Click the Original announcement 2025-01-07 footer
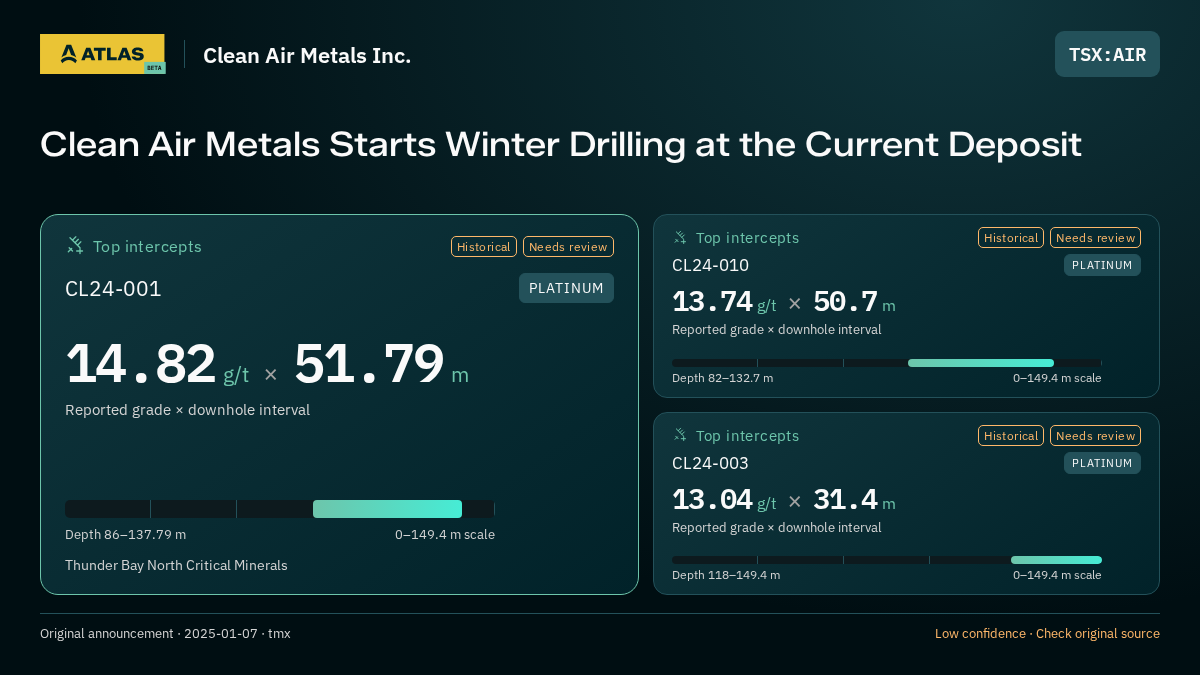Viewport: 1200px width, 675px height. pyautogui.click(x=165, y=634)
